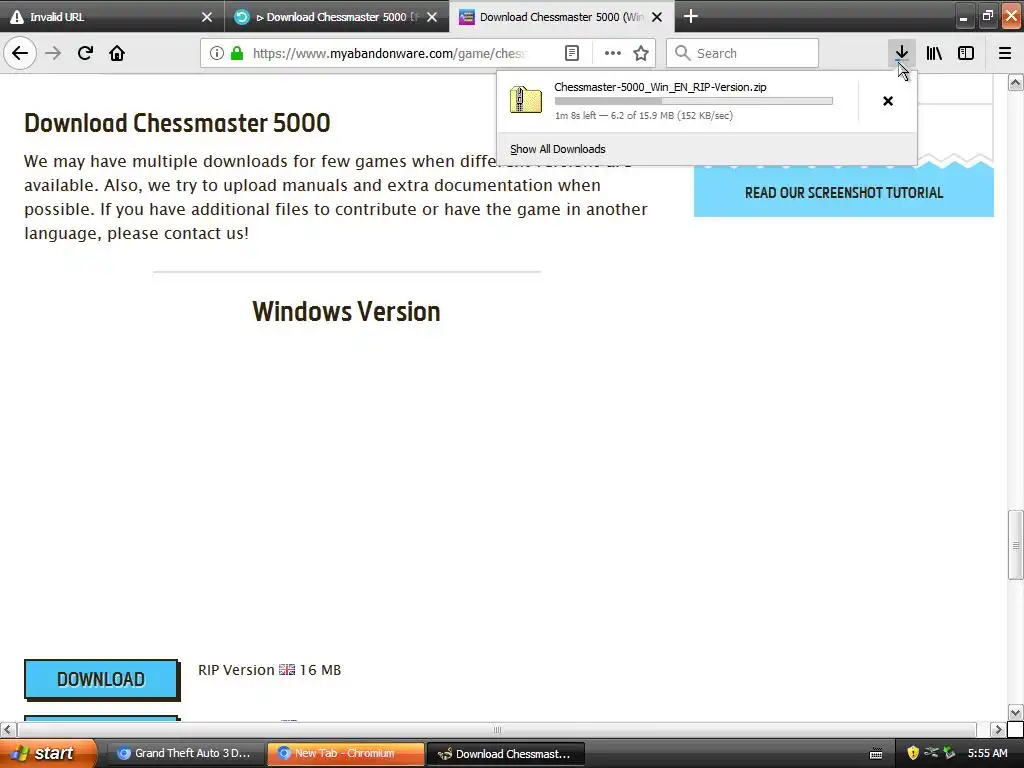This screenshot has height=768, width=1024.
Task: Show sidebars with the sidebar icon
Action: tap(966, 53)
